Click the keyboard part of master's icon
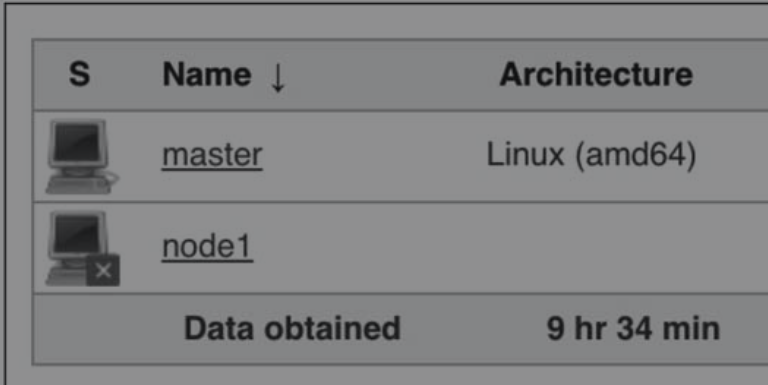768x385 pixels. tap(78, 185)
